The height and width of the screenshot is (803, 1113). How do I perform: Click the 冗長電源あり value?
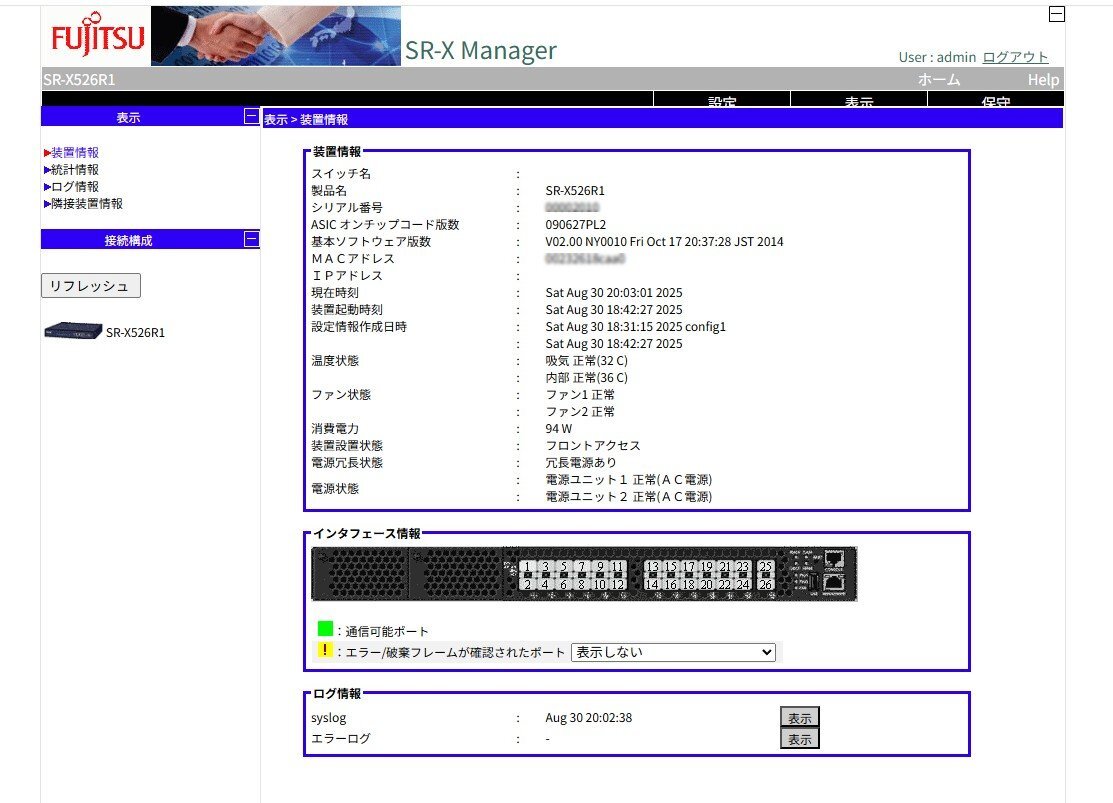pyautogui.click(x=581, y=463)
